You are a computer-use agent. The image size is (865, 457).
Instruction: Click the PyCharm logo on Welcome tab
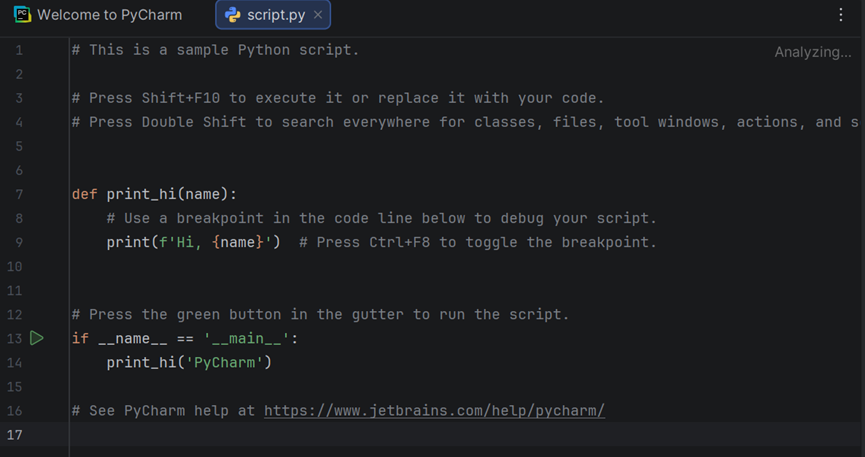23,14
